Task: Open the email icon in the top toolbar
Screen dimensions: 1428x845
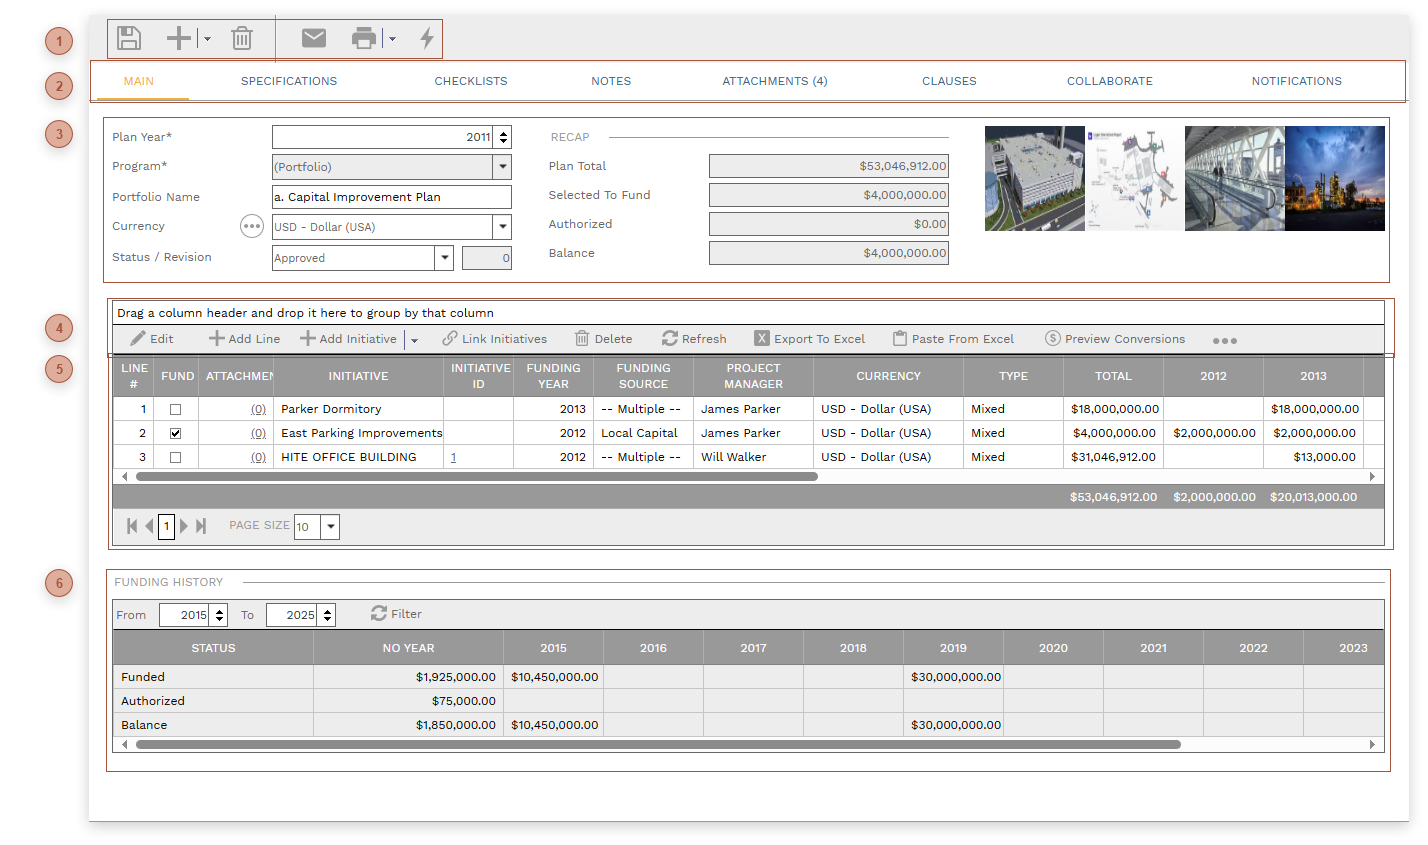Action: click(313, 37)
